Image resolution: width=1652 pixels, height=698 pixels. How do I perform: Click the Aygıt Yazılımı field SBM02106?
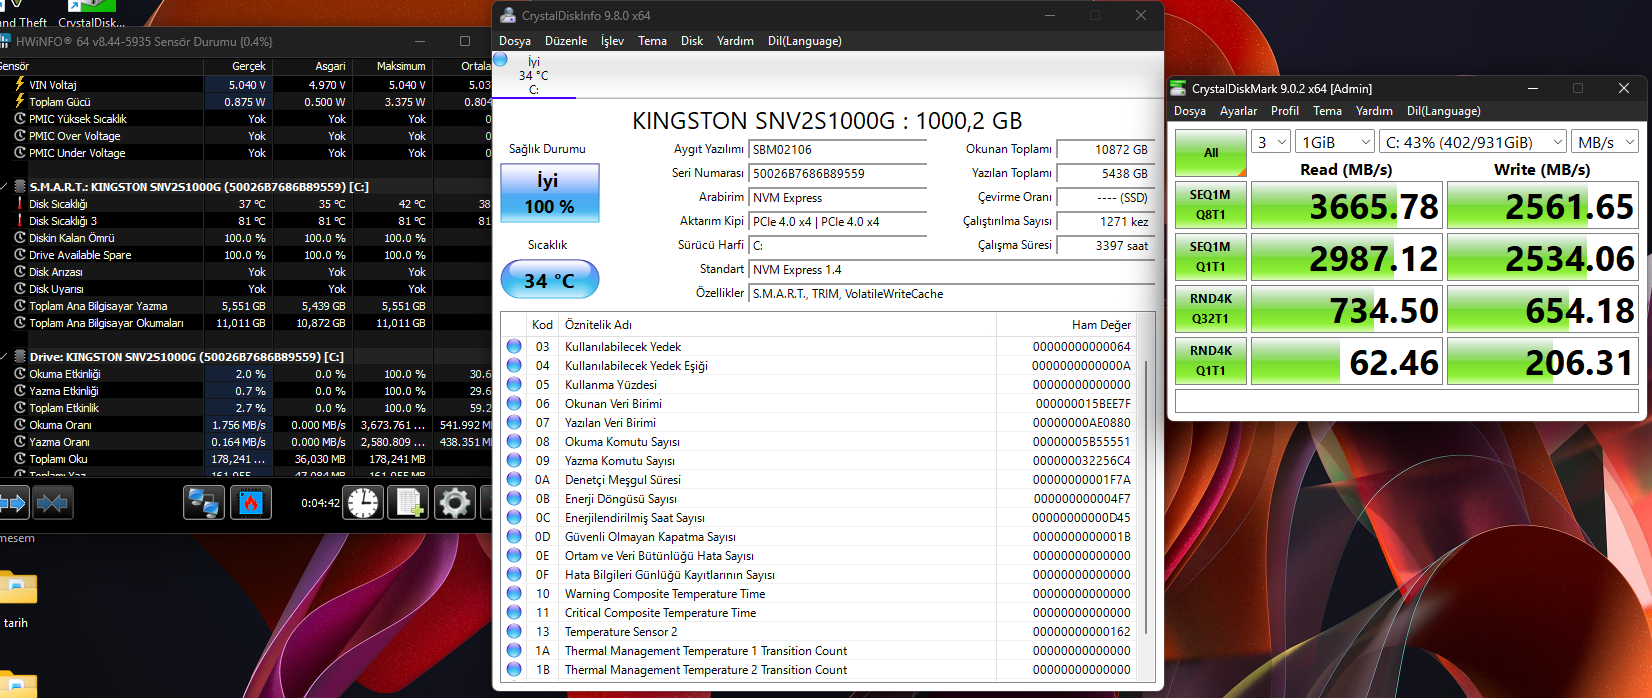[838, 149]
